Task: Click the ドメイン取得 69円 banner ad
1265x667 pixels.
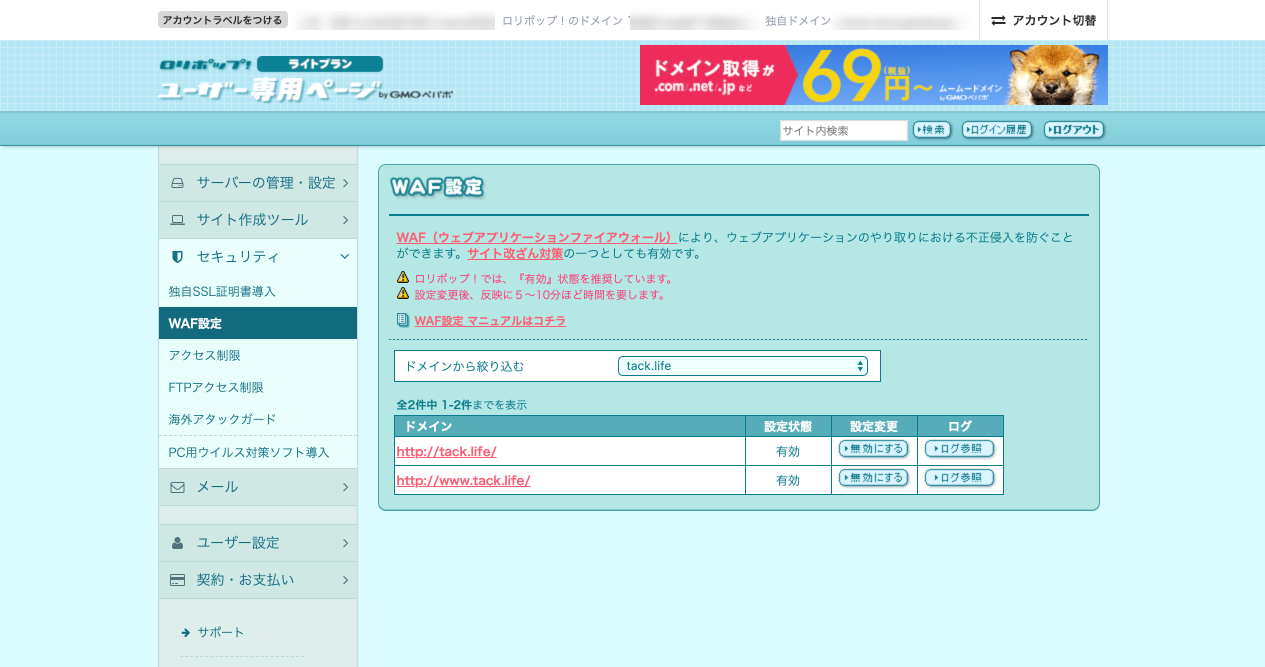Action: (873, 75)
